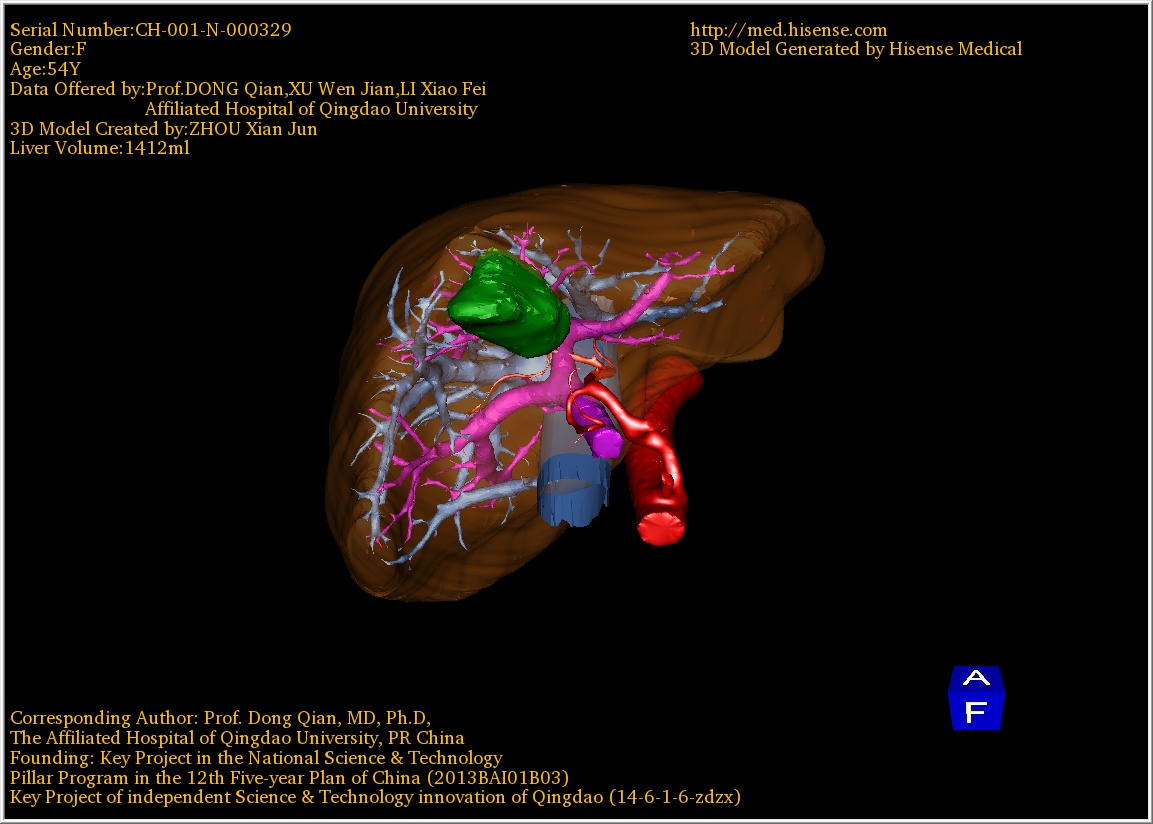Click '3D Model Generated by Hisense Medical' text
The width and height of the screenshot is (1153, 824).
click(856, 49)
